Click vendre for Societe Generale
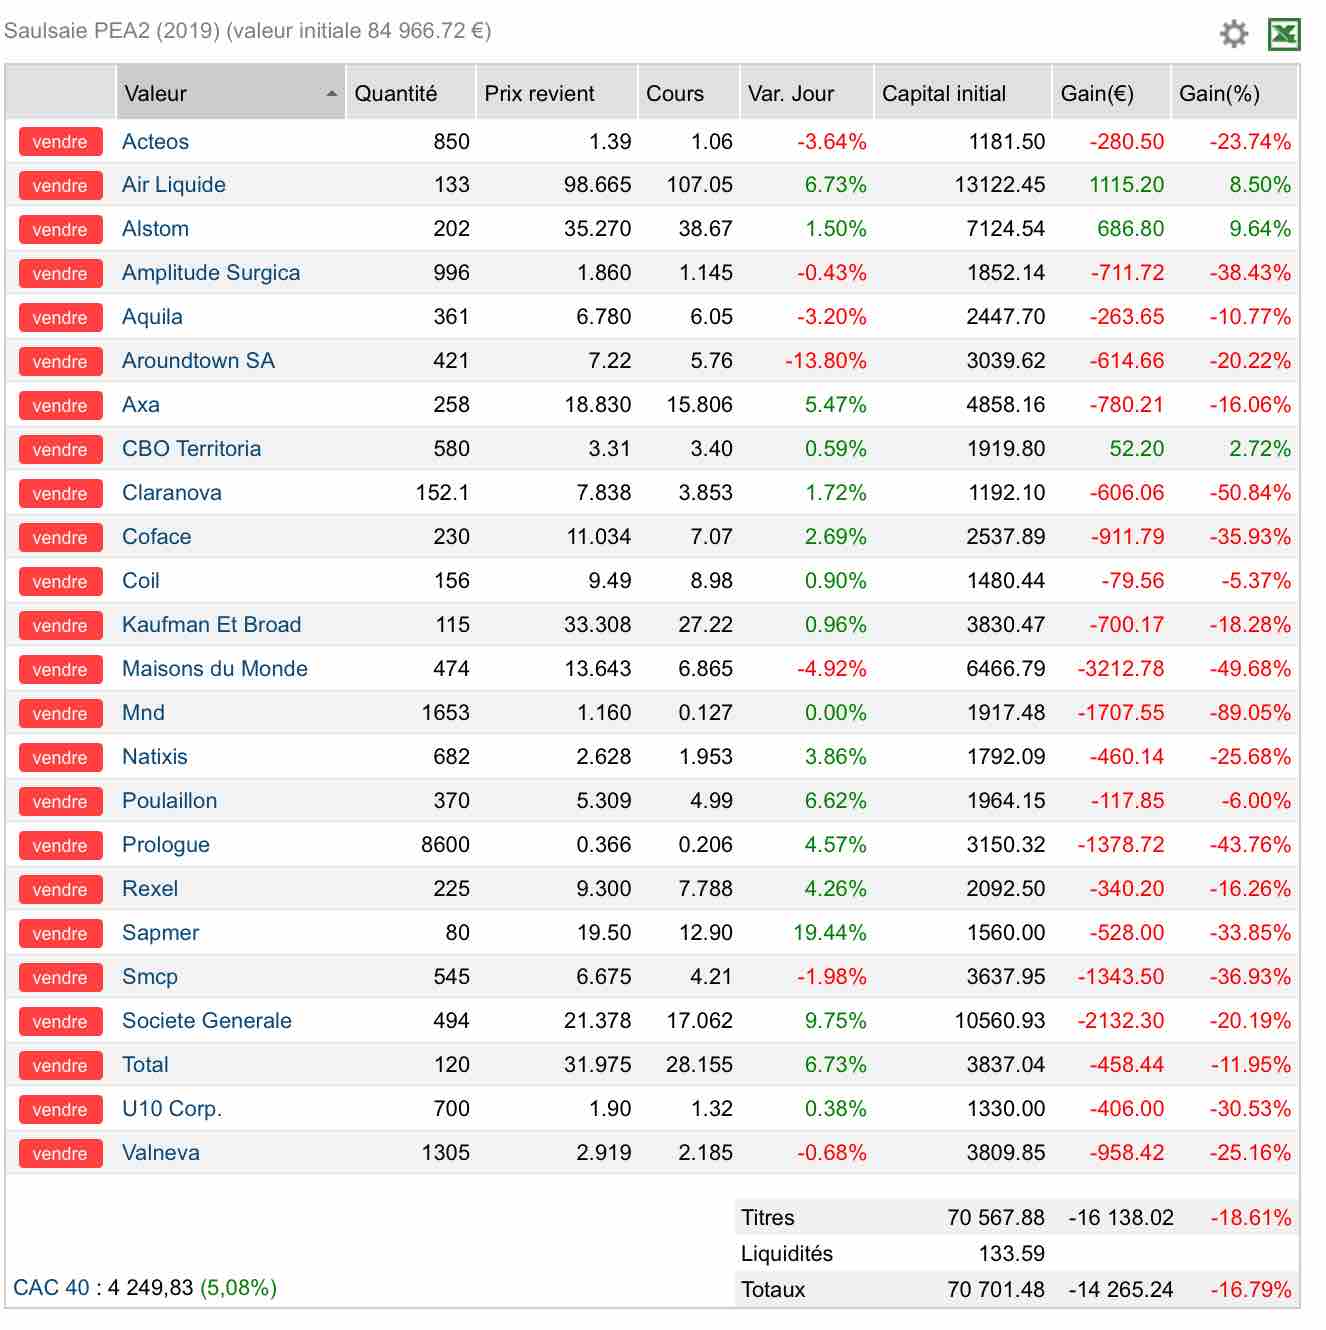Image resolution: width=1326 pixels, height=1330 pixels. coord(60,1022)
